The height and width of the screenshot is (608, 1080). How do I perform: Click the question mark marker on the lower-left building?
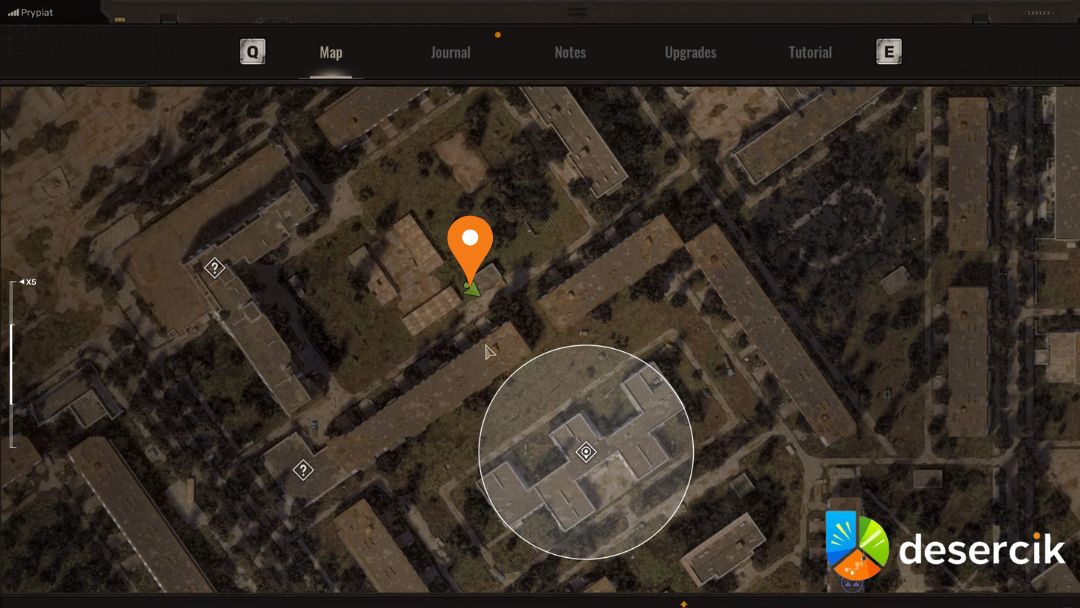tap(303, 469)
